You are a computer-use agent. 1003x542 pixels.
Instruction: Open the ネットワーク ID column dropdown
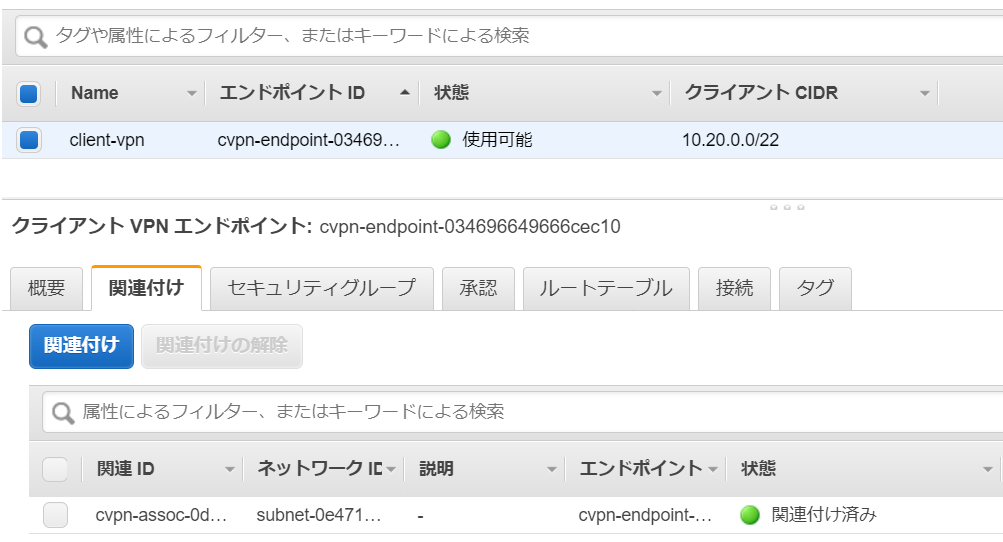pos(391,470)
